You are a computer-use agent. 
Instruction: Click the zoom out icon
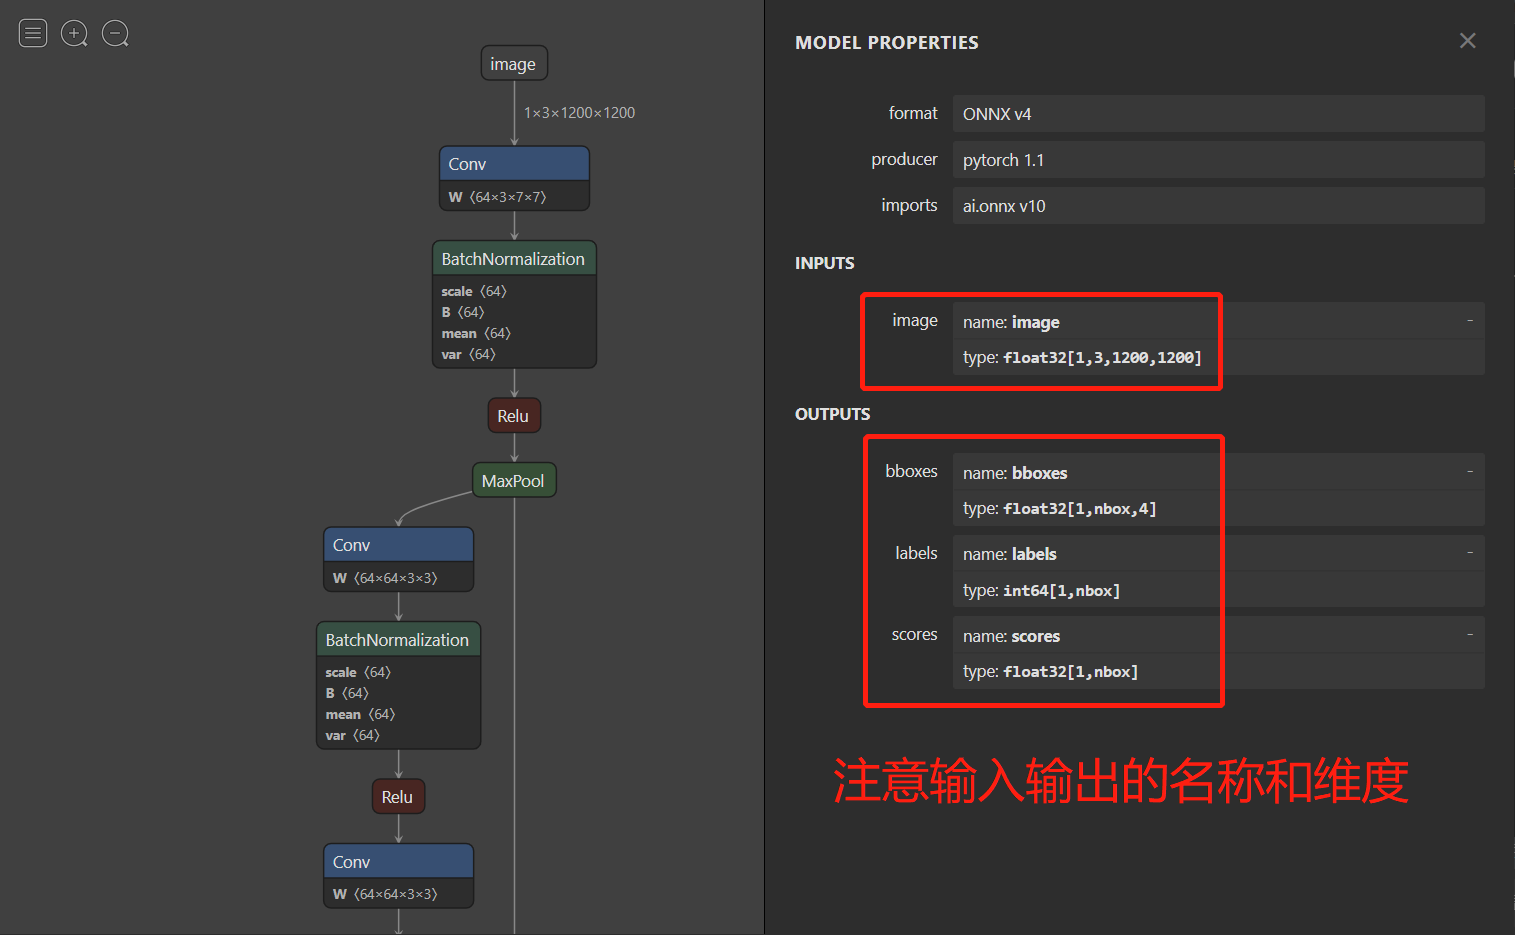click(115, 33)
